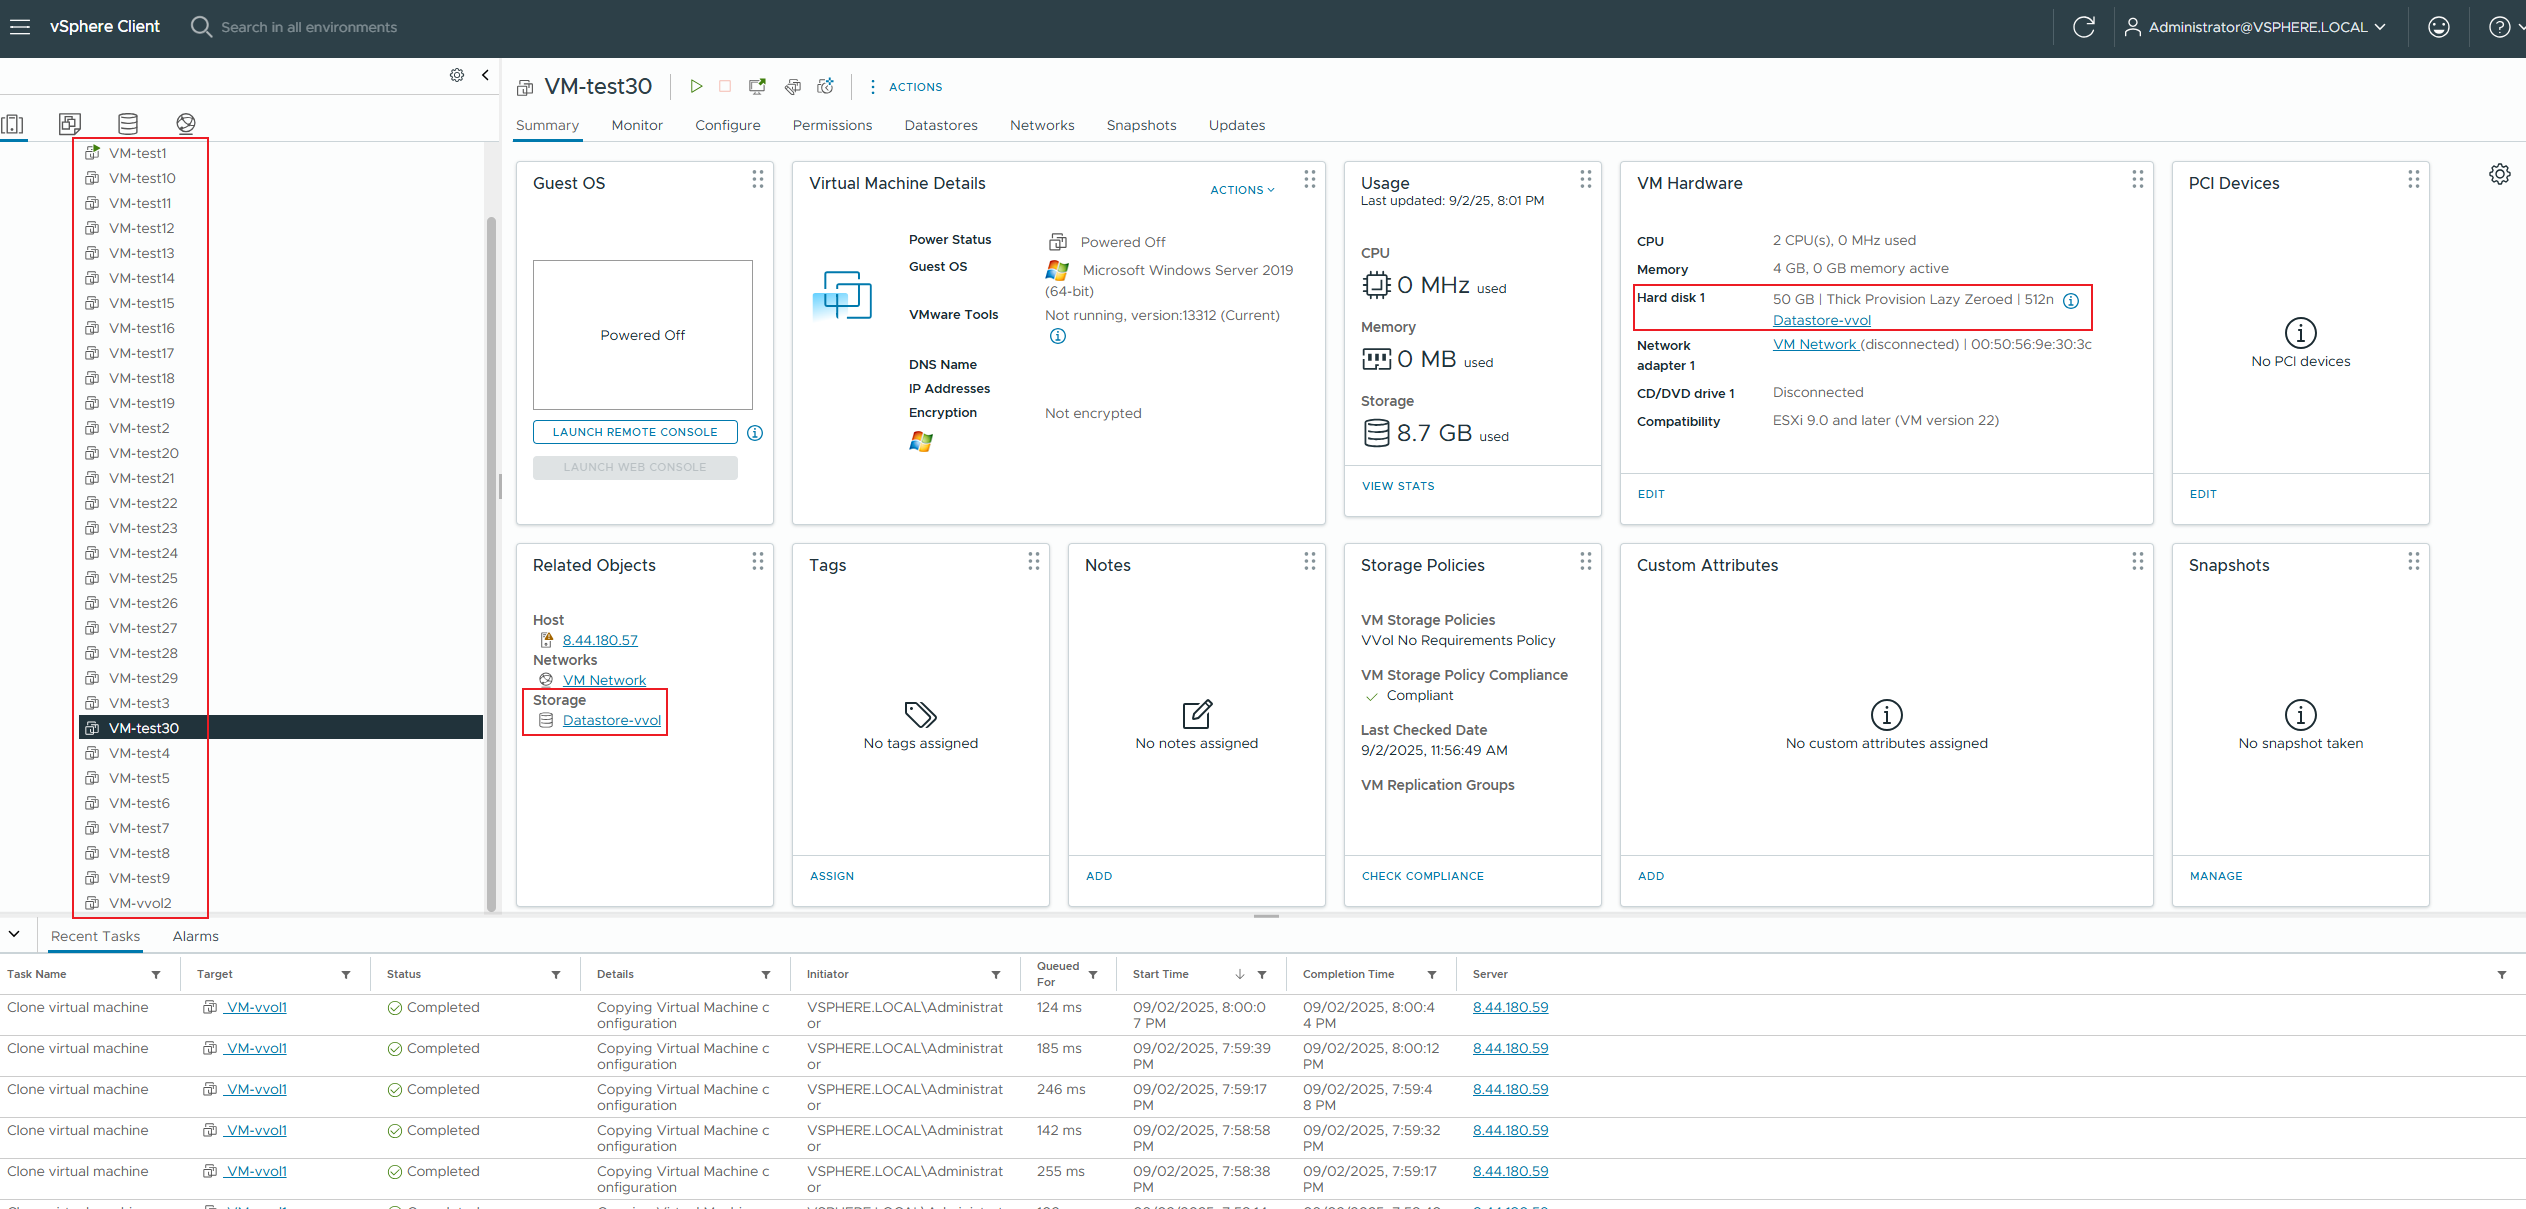Select VM-test1 in inventory tree
The image size is (2526, 1209).
coord(138,153)
